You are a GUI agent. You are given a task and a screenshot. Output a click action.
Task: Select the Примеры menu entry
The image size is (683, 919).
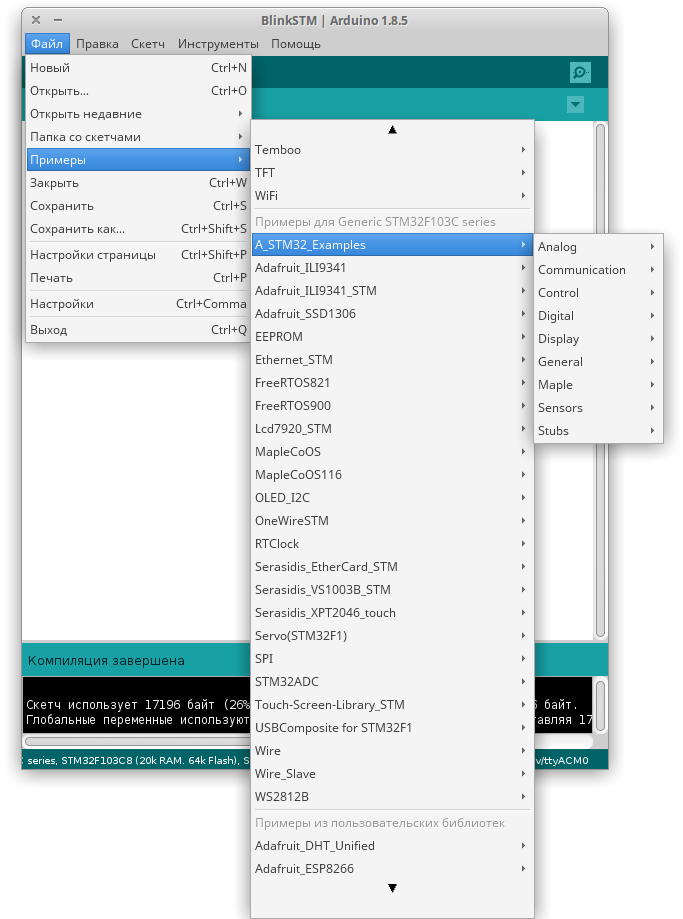[x=138, y=159]
